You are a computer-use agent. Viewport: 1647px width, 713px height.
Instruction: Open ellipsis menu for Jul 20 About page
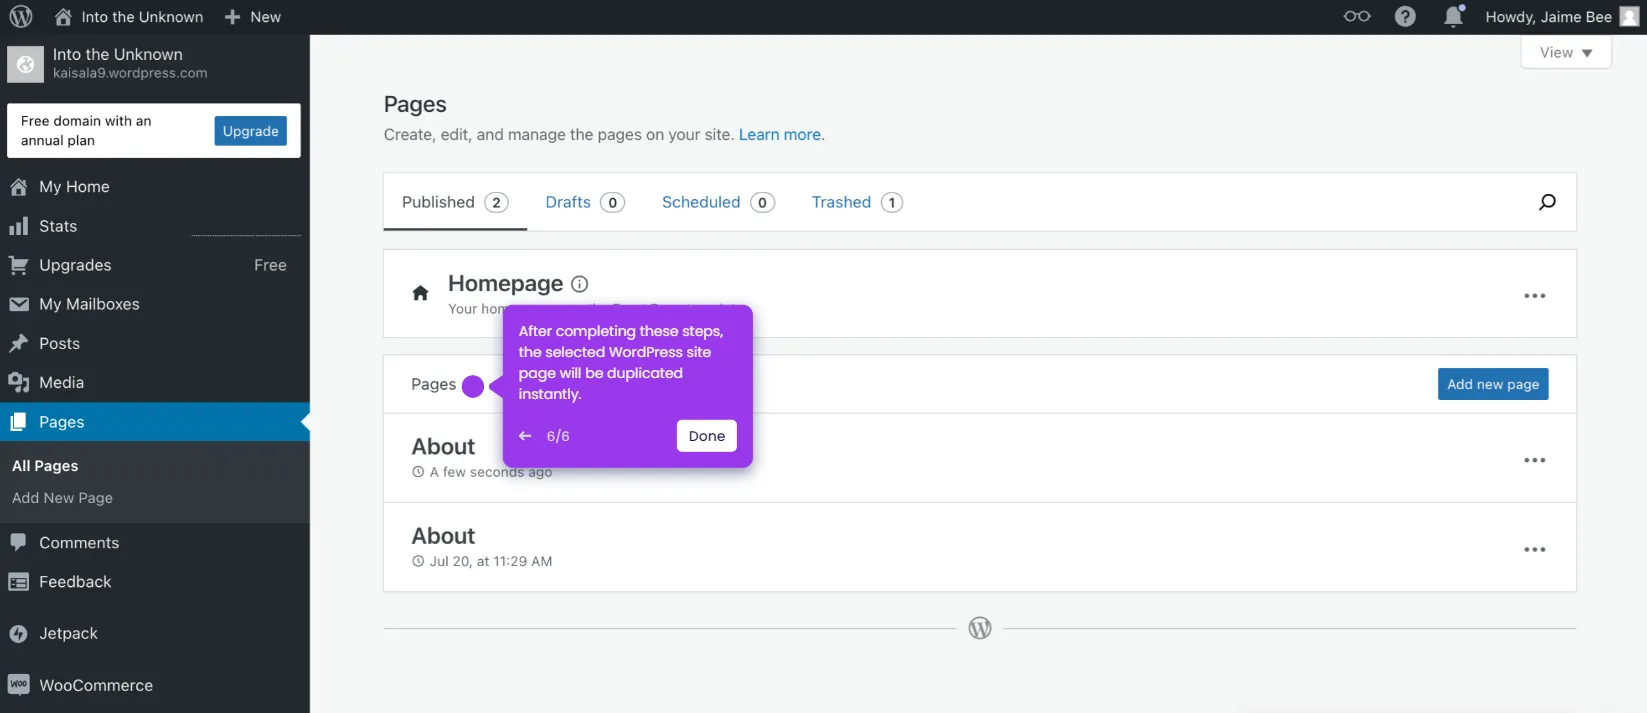pos(1535,549)
